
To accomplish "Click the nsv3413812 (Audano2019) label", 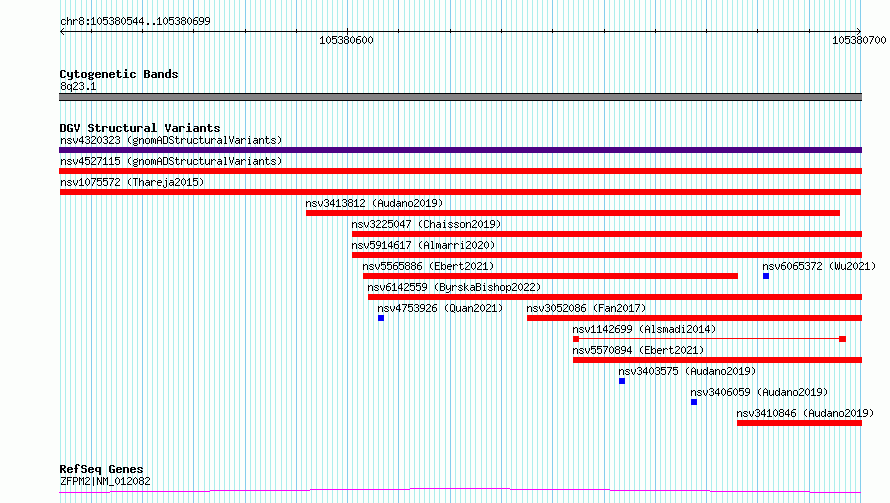I will (x=374, y=203).
